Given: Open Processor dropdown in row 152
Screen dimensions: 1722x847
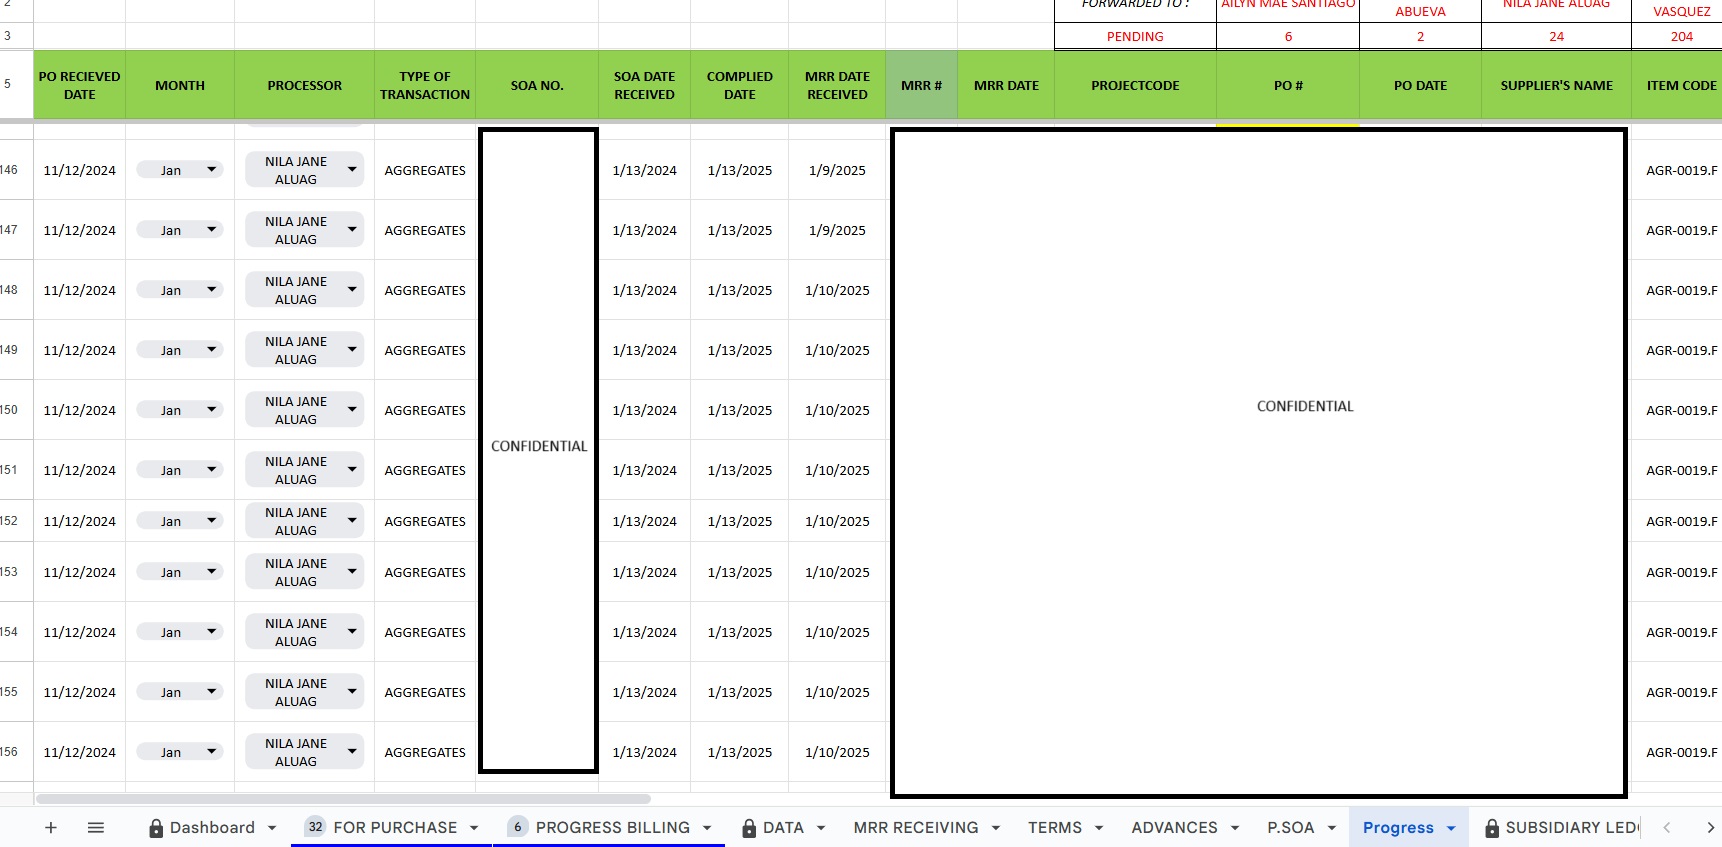Looking at the screenshot, I should 352,521.
